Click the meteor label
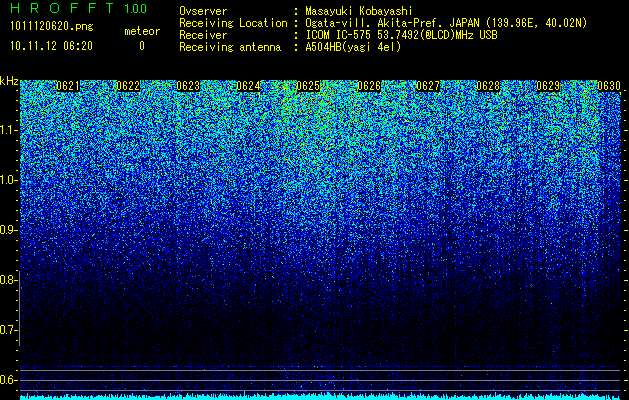This screenshot has width=629, height=400. point(142,31)
